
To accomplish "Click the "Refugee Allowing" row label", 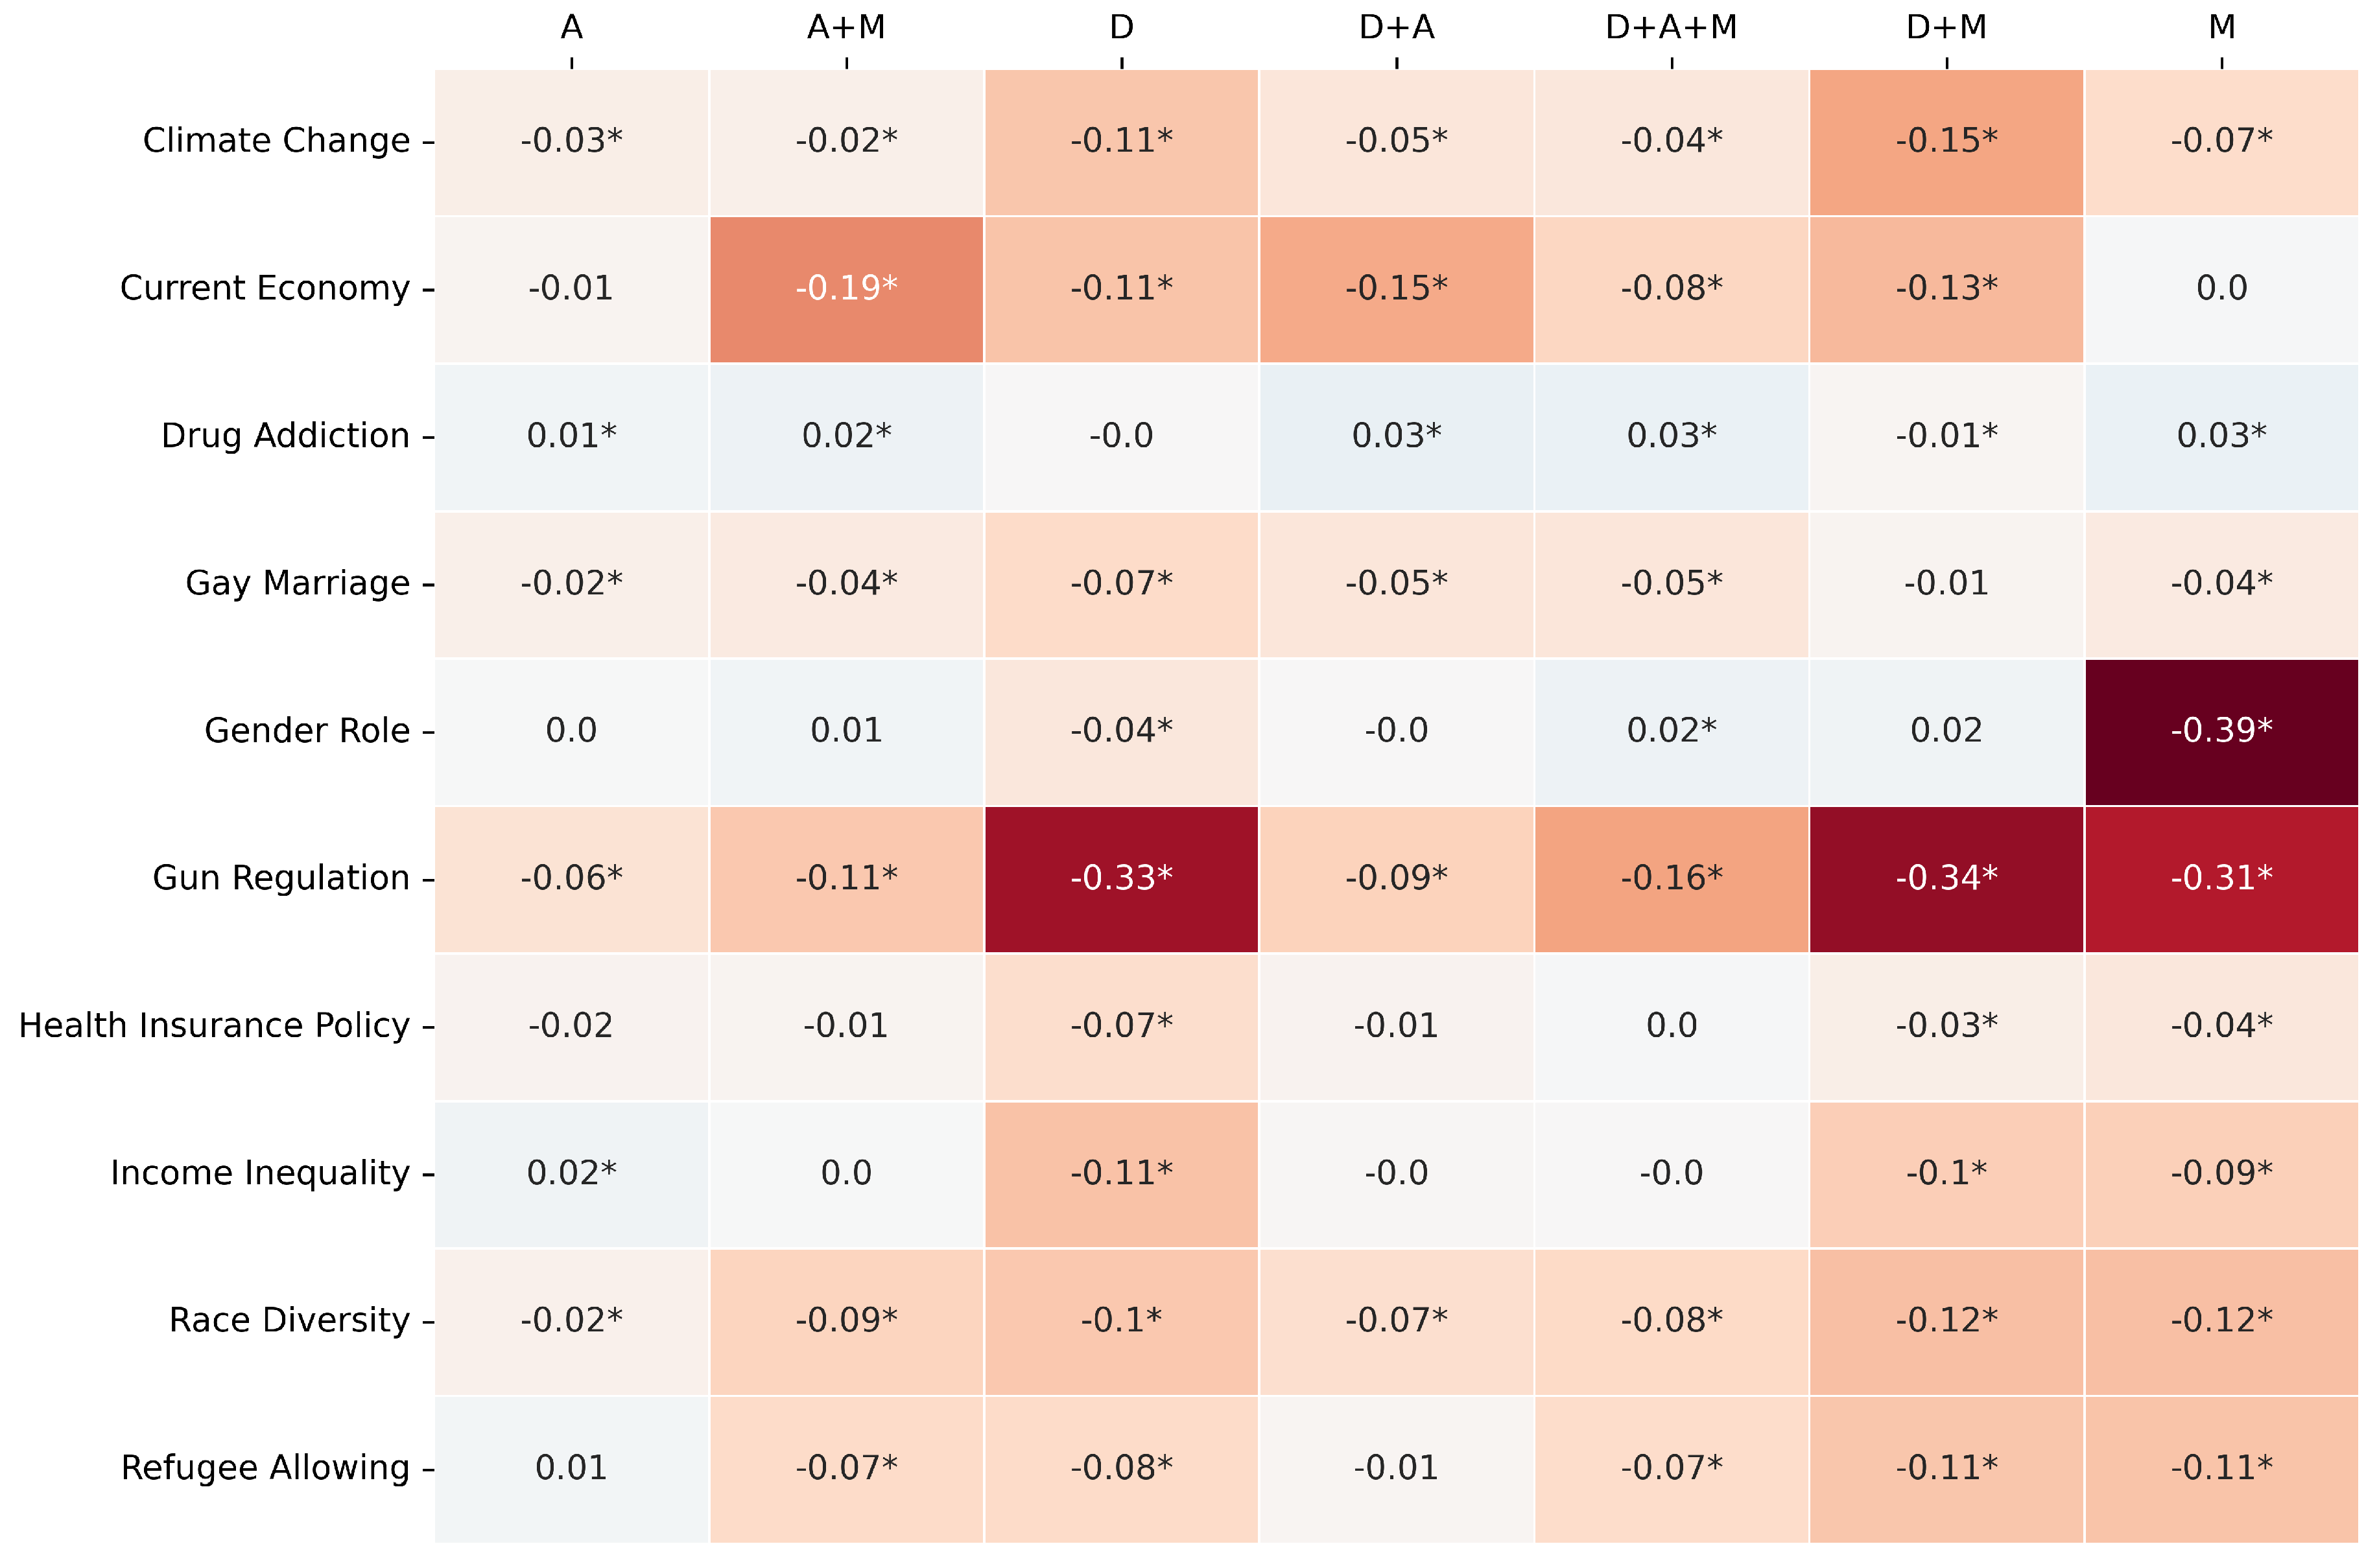I will click(x=265, y=1468).
